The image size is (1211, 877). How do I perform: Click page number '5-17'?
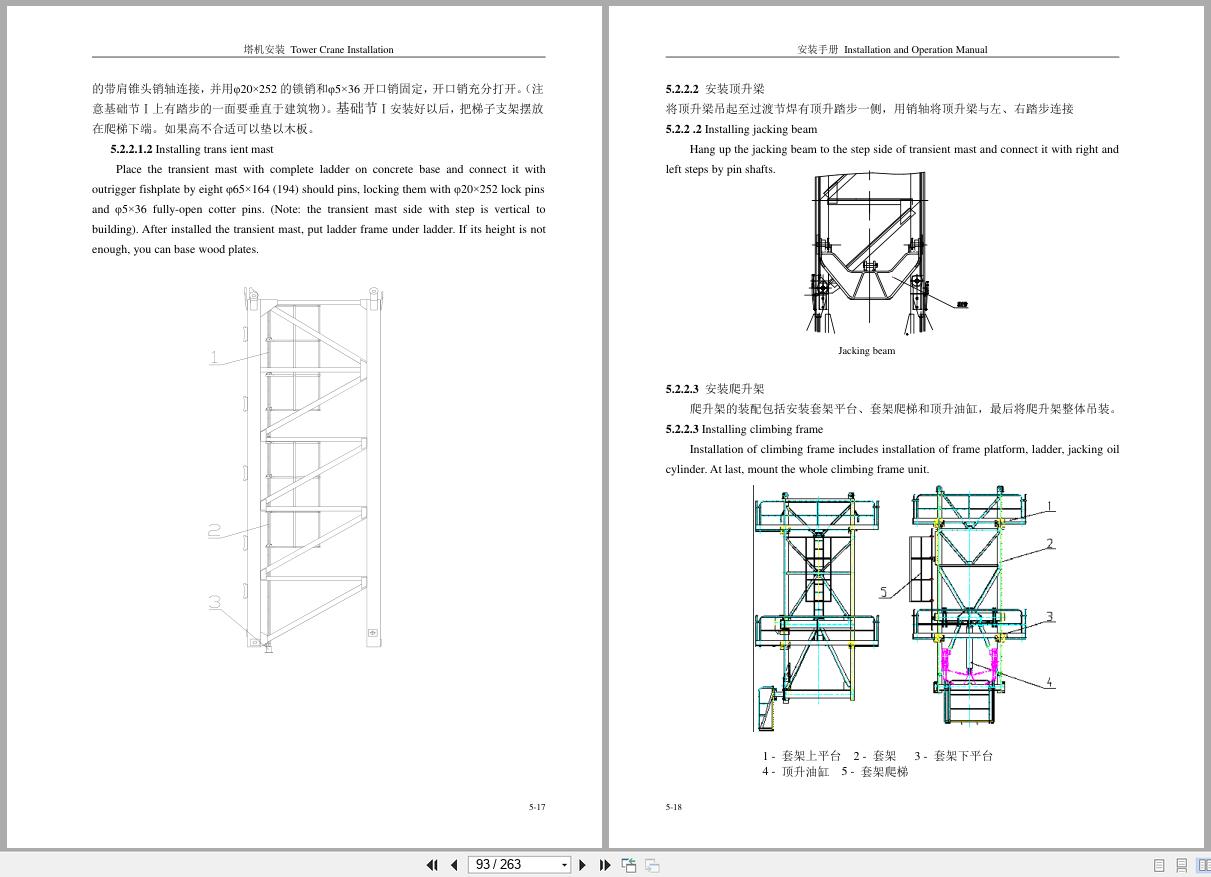pos(537,807)
